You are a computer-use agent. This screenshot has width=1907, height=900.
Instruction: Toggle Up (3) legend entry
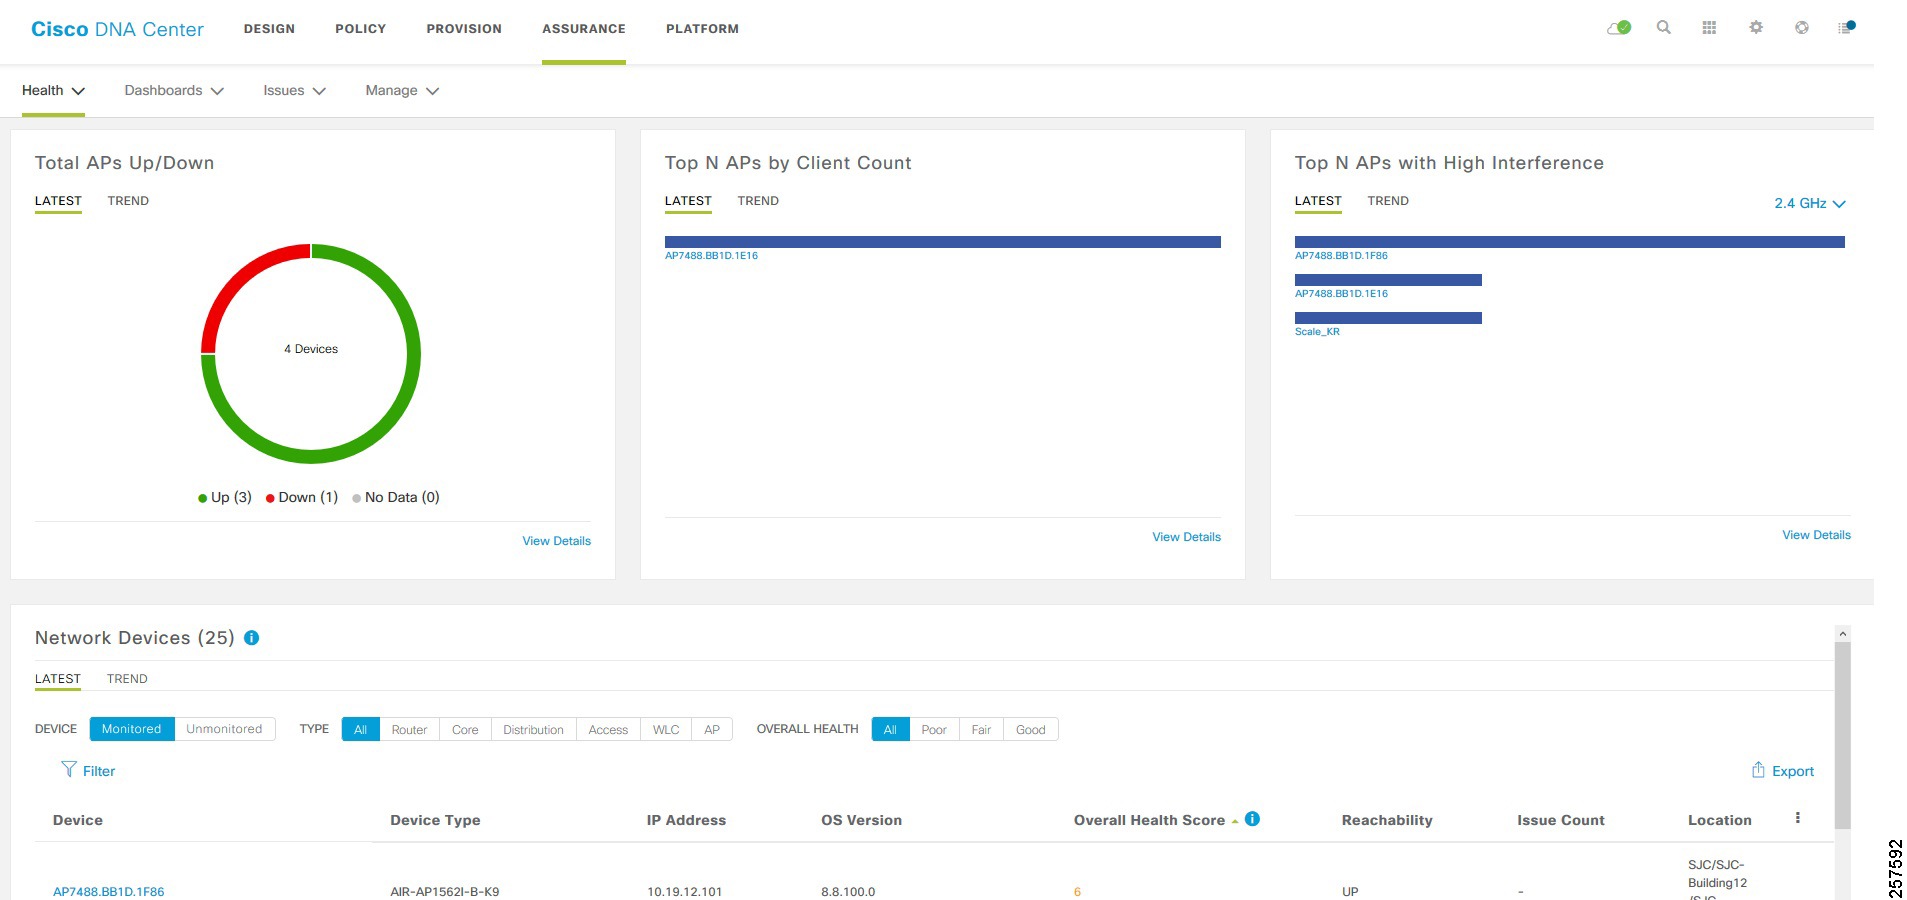(225, 497)
